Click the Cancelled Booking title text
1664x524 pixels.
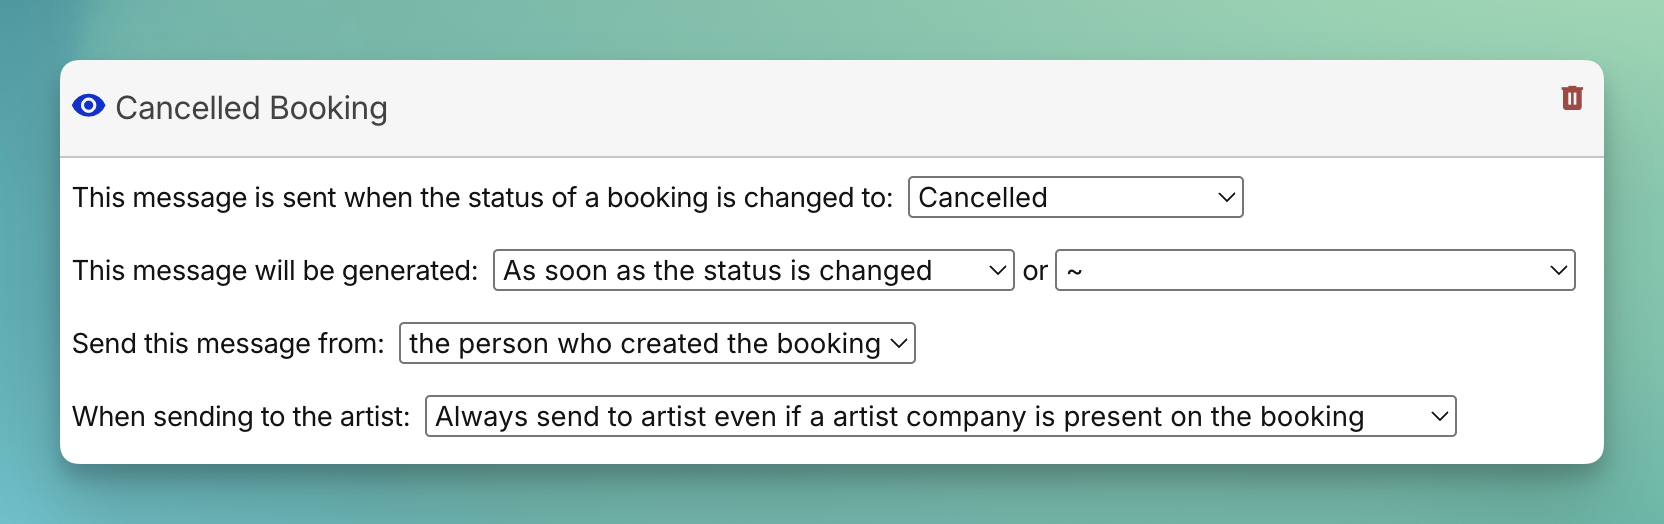tap(251, 108)
